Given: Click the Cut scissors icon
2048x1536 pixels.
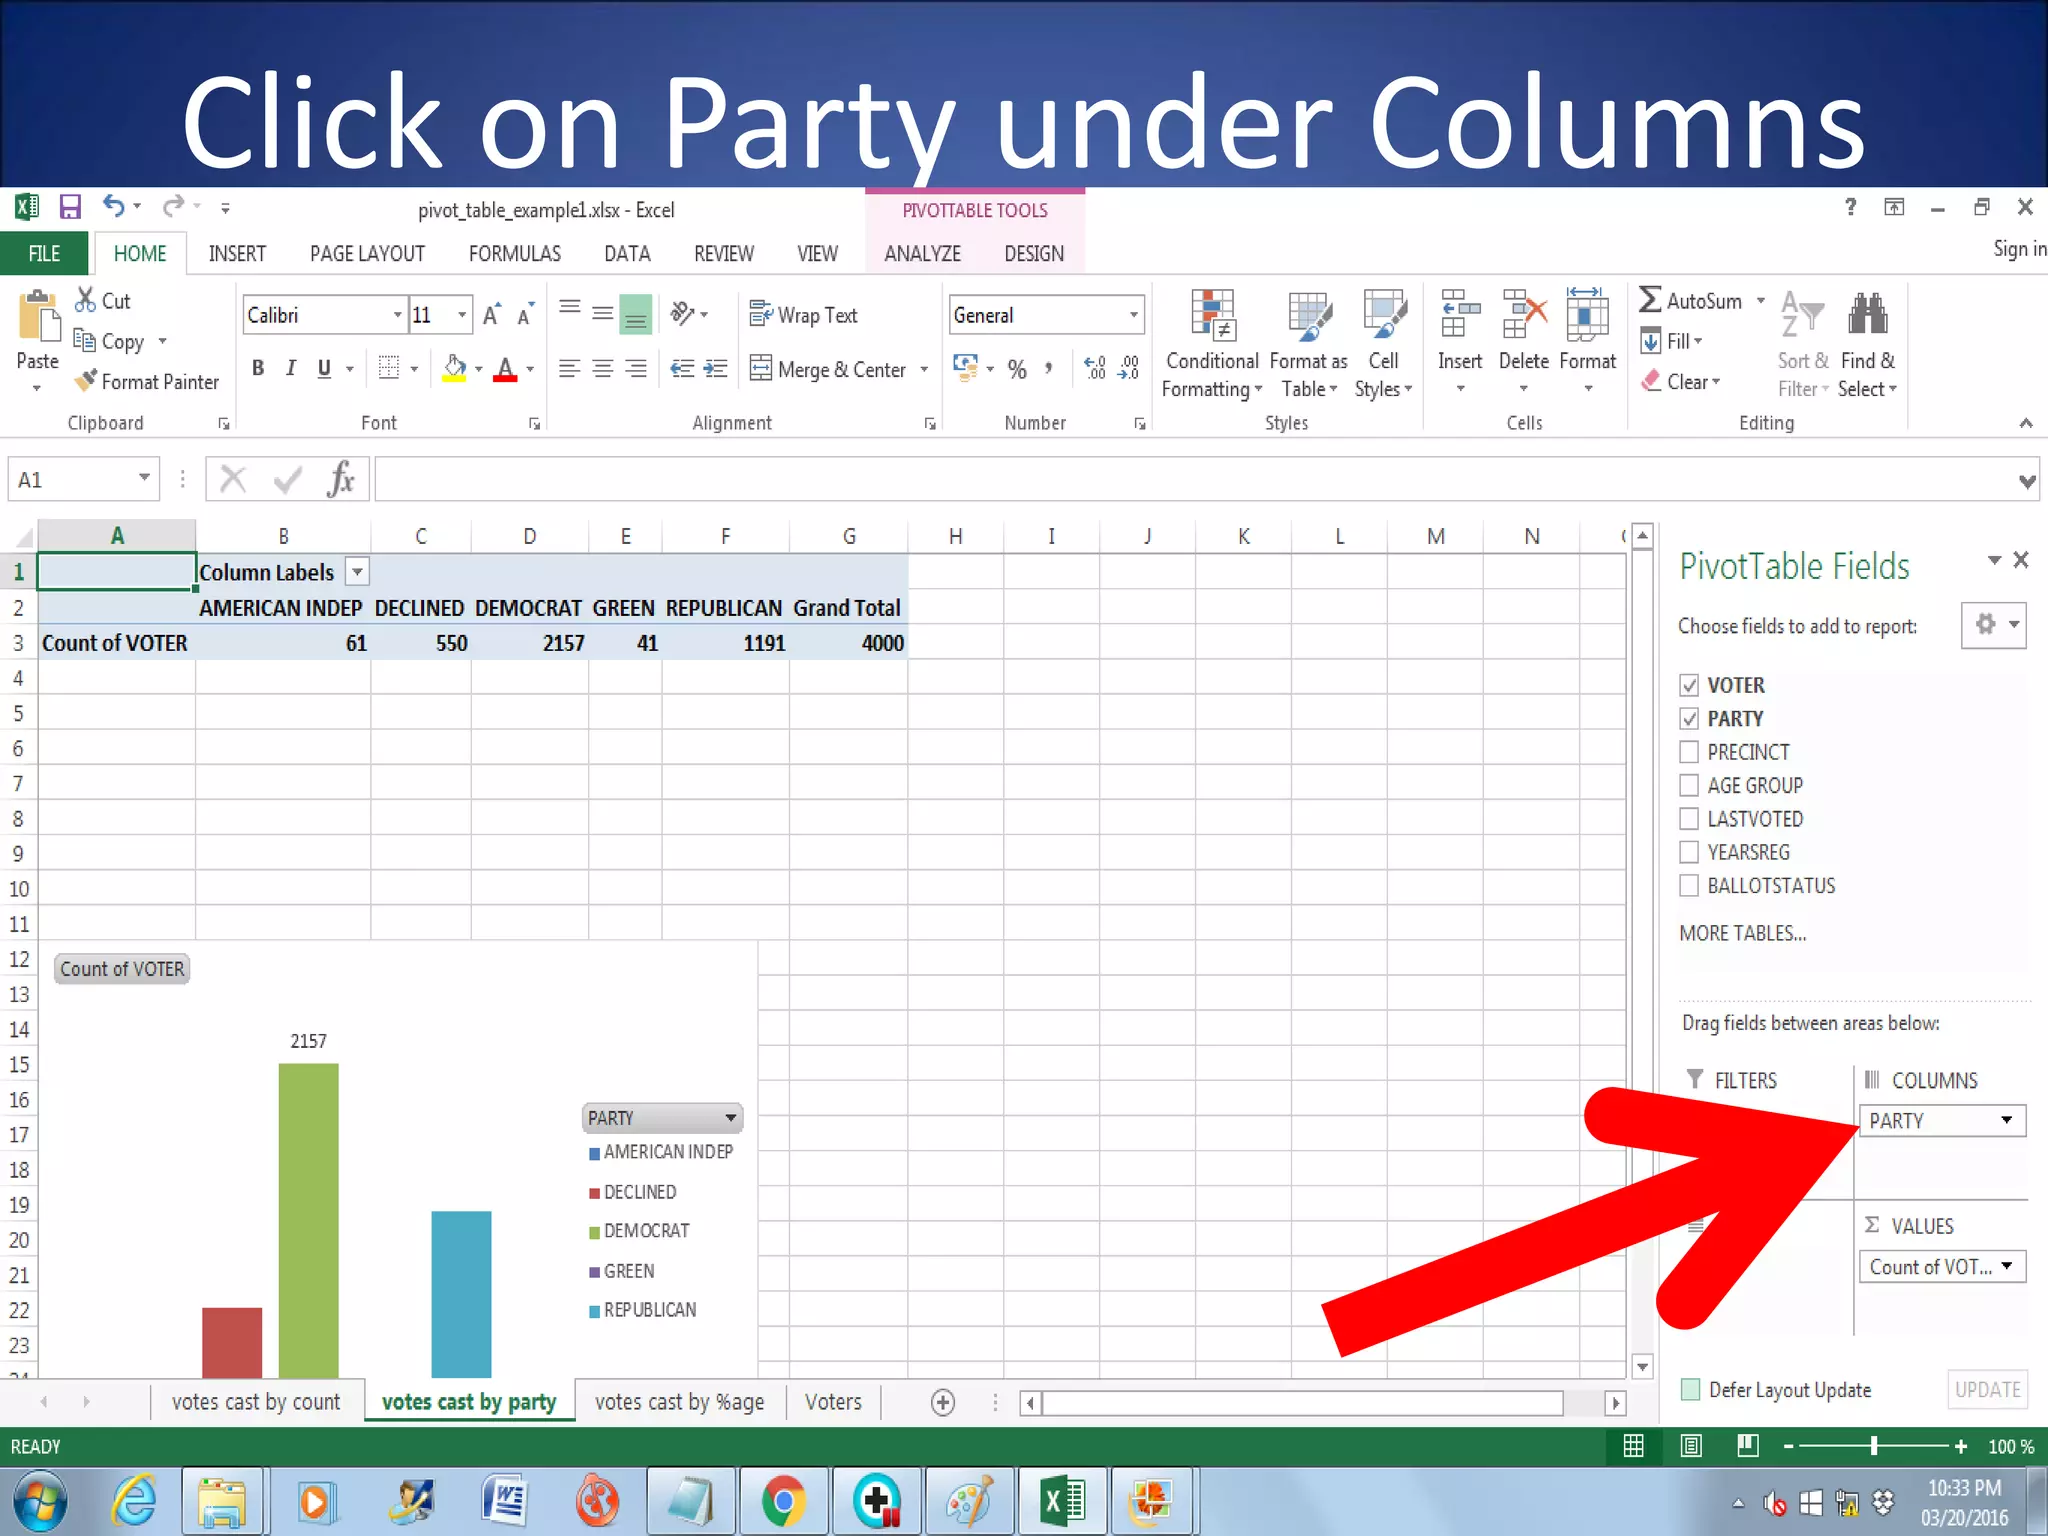Looking at the screenshot, I should pyautogui.click(x=86, y=300).
